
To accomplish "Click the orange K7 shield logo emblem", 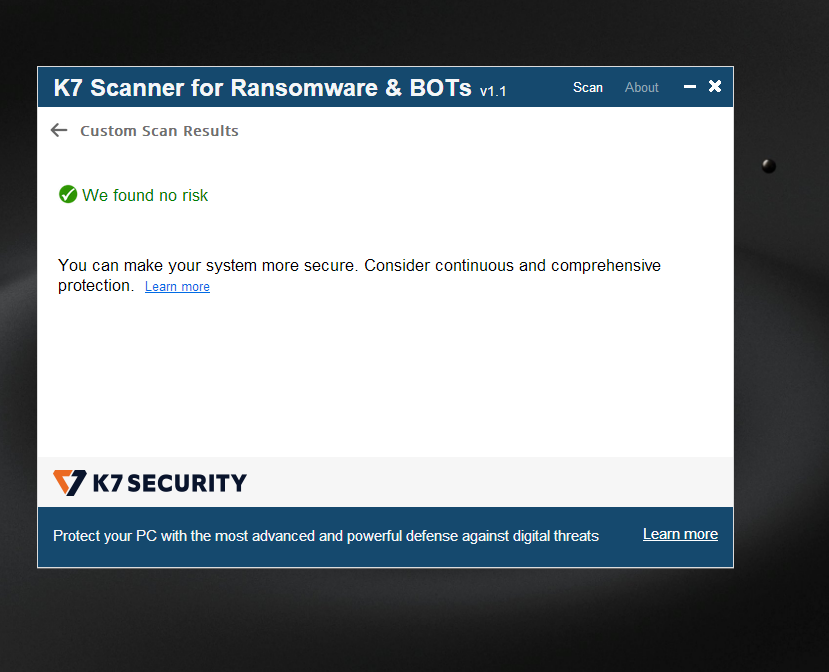I will 69,483.
